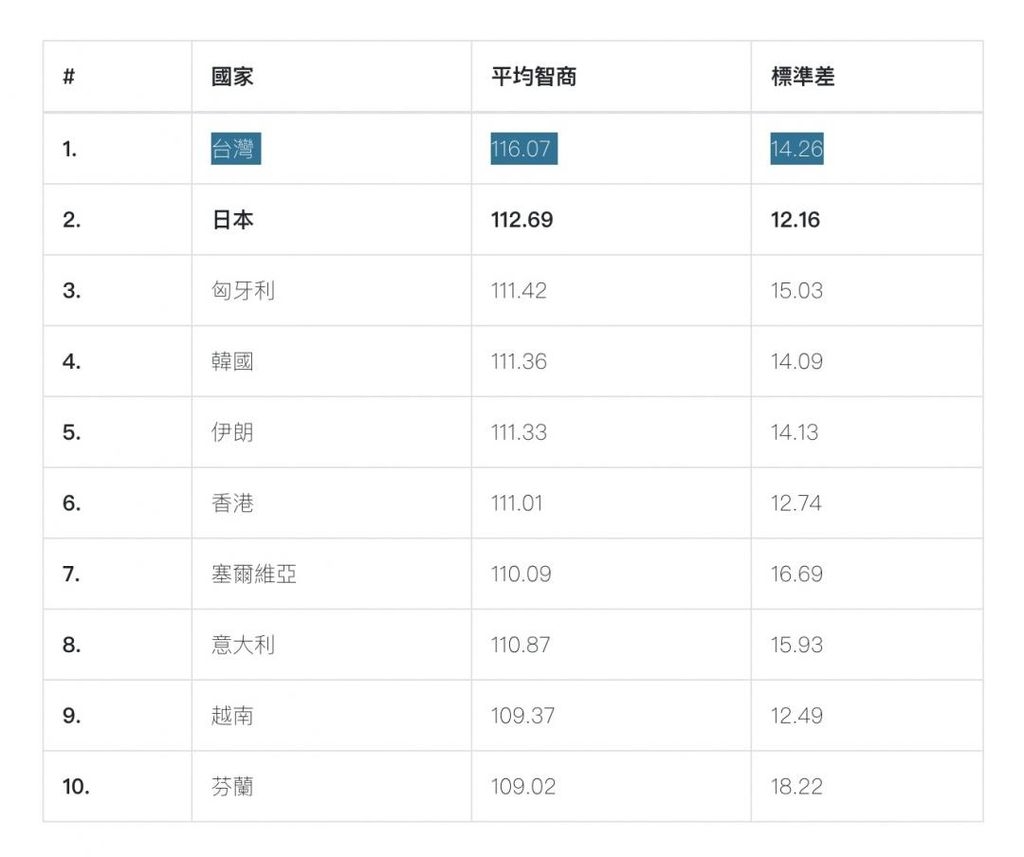Screen dimensions: 1024x857
Task: Select the 意大利 country cell
Action: (x=242, y=645)
